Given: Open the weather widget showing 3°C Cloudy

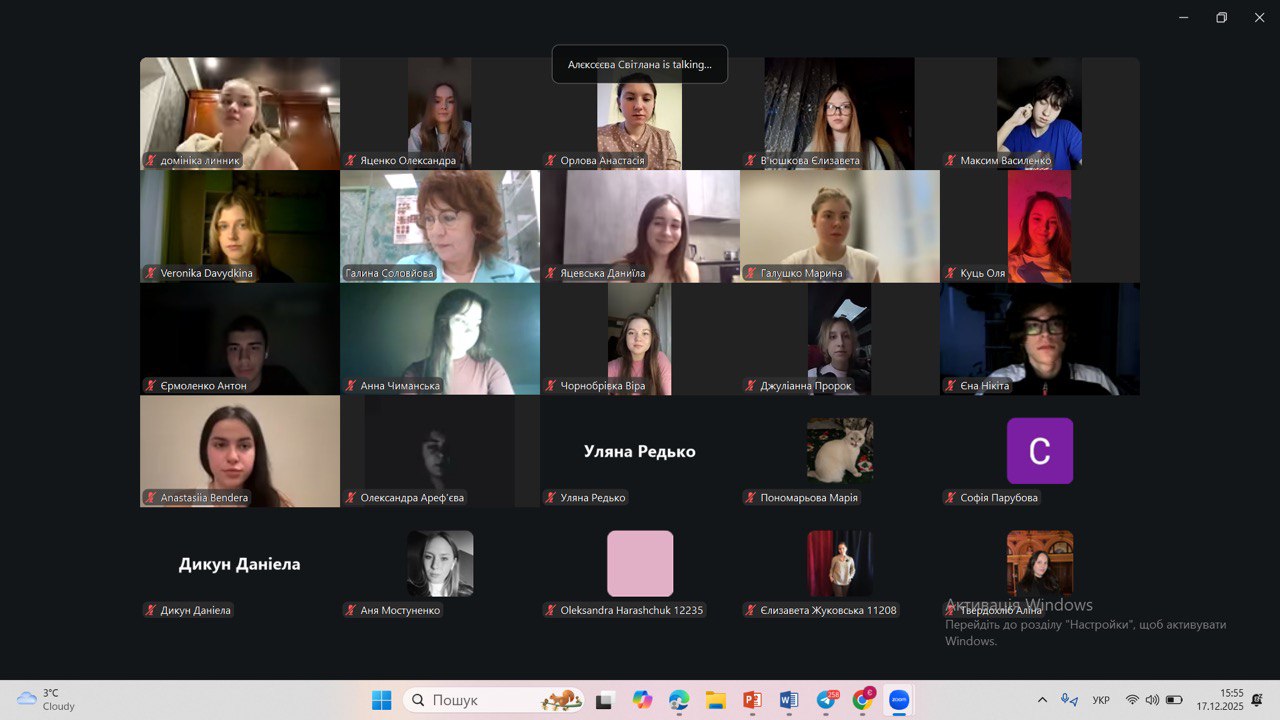Looking at the screenshot, I should pyautogui.click(x=46, y=699).
